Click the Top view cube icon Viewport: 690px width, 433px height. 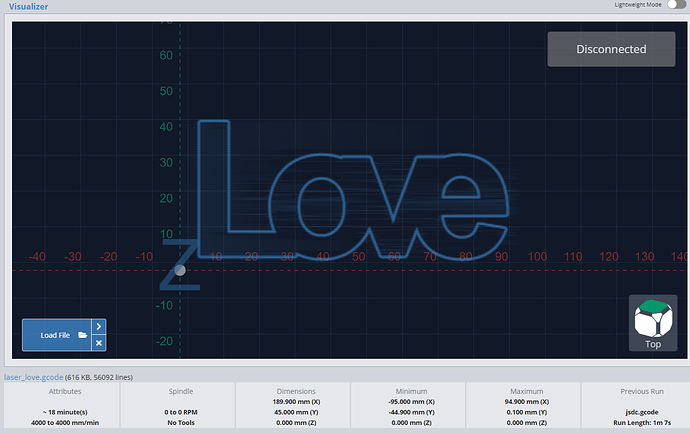pyautogui.click(x=653, y=323)
